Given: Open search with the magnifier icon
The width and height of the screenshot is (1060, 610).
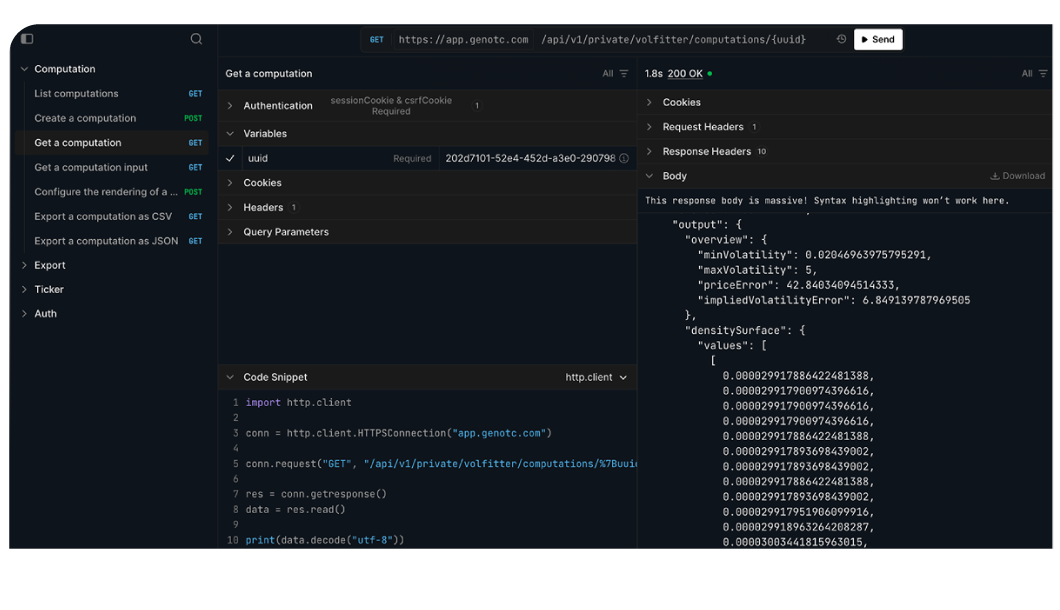Looking at the screenshot, I should tap(196, 39).
